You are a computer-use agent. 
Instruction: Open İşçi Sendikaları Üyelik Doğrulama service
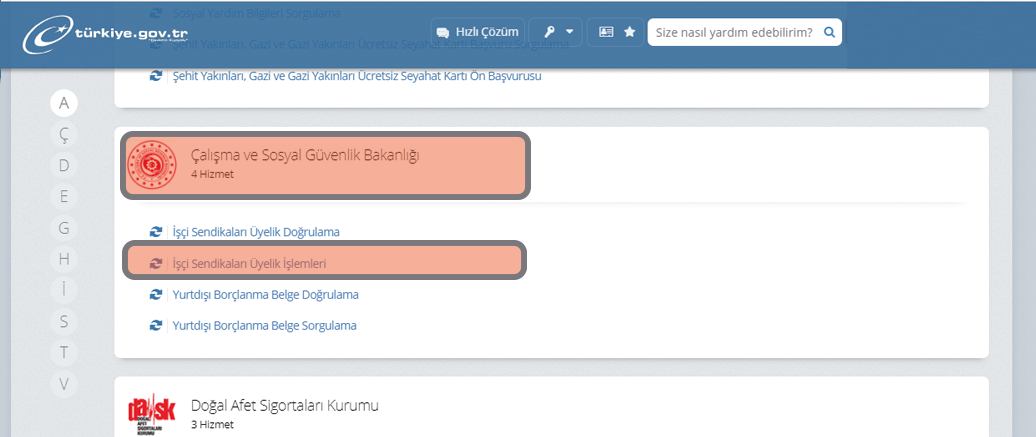[256, 232]
